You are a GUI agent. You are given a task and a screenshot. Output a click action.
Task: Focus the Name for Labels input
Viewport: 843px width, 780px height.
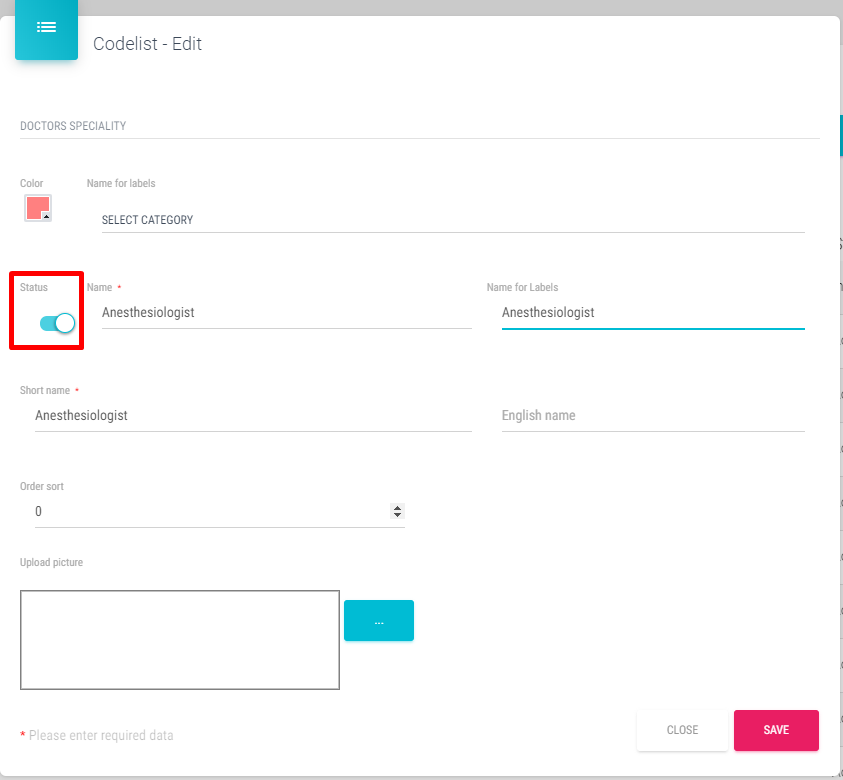click(652, 313)
